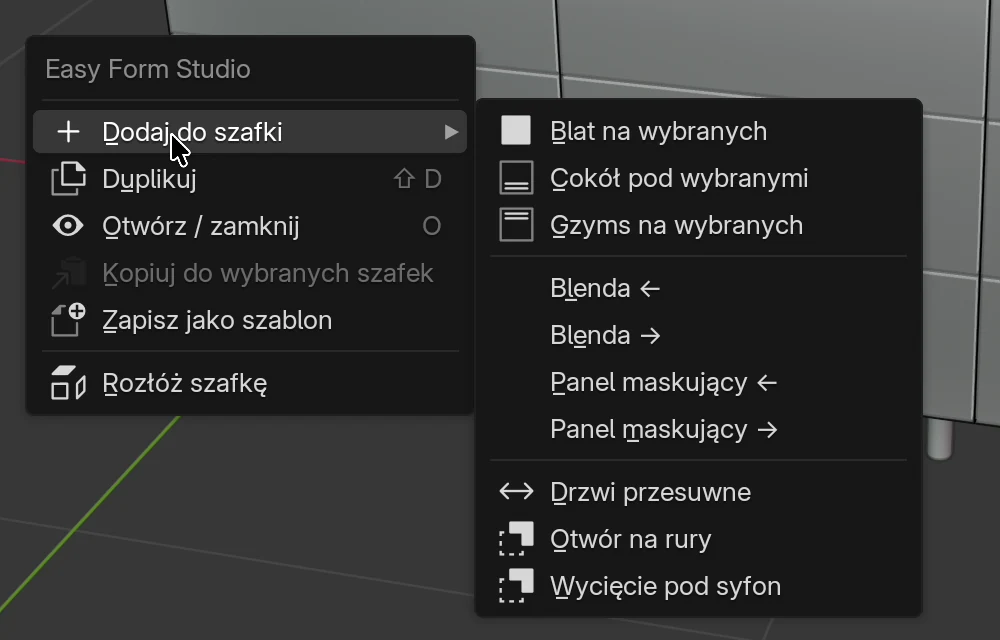This screenshot has height=640, width=1000.
Task: Click the Shift D shortcut hint on Duplikuj
Action: pos(418,179)
